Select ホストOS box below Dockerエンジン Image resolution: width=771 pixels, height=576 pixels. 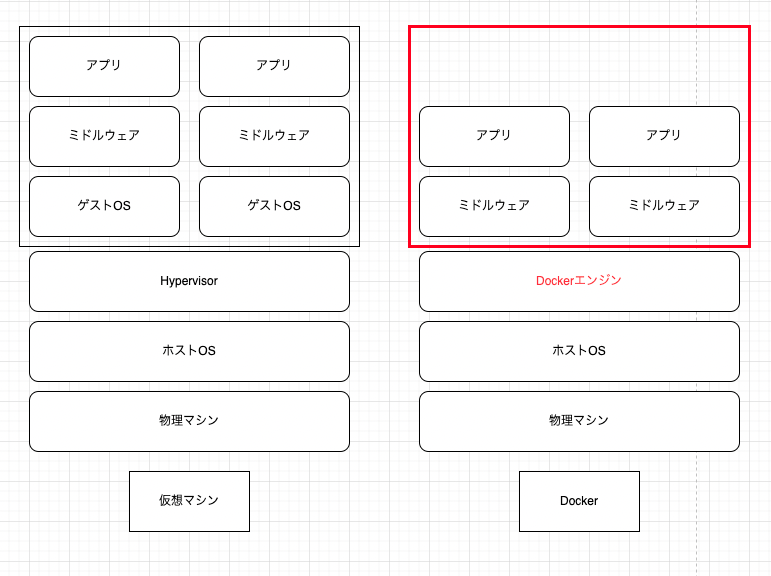click(579, 351)
